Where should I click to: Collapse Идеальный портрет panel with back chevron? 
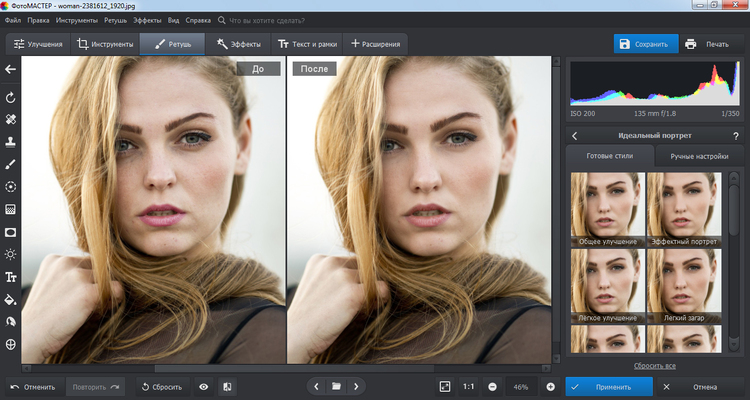point(575,135)
